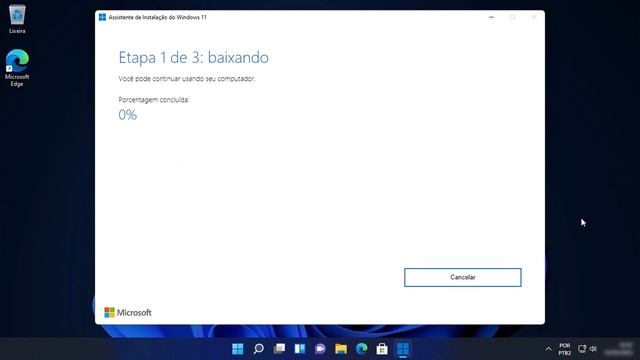The height and width of the screenshot is (360, 640).
Task: Open Task View on the taskbar
Action: 279,349
